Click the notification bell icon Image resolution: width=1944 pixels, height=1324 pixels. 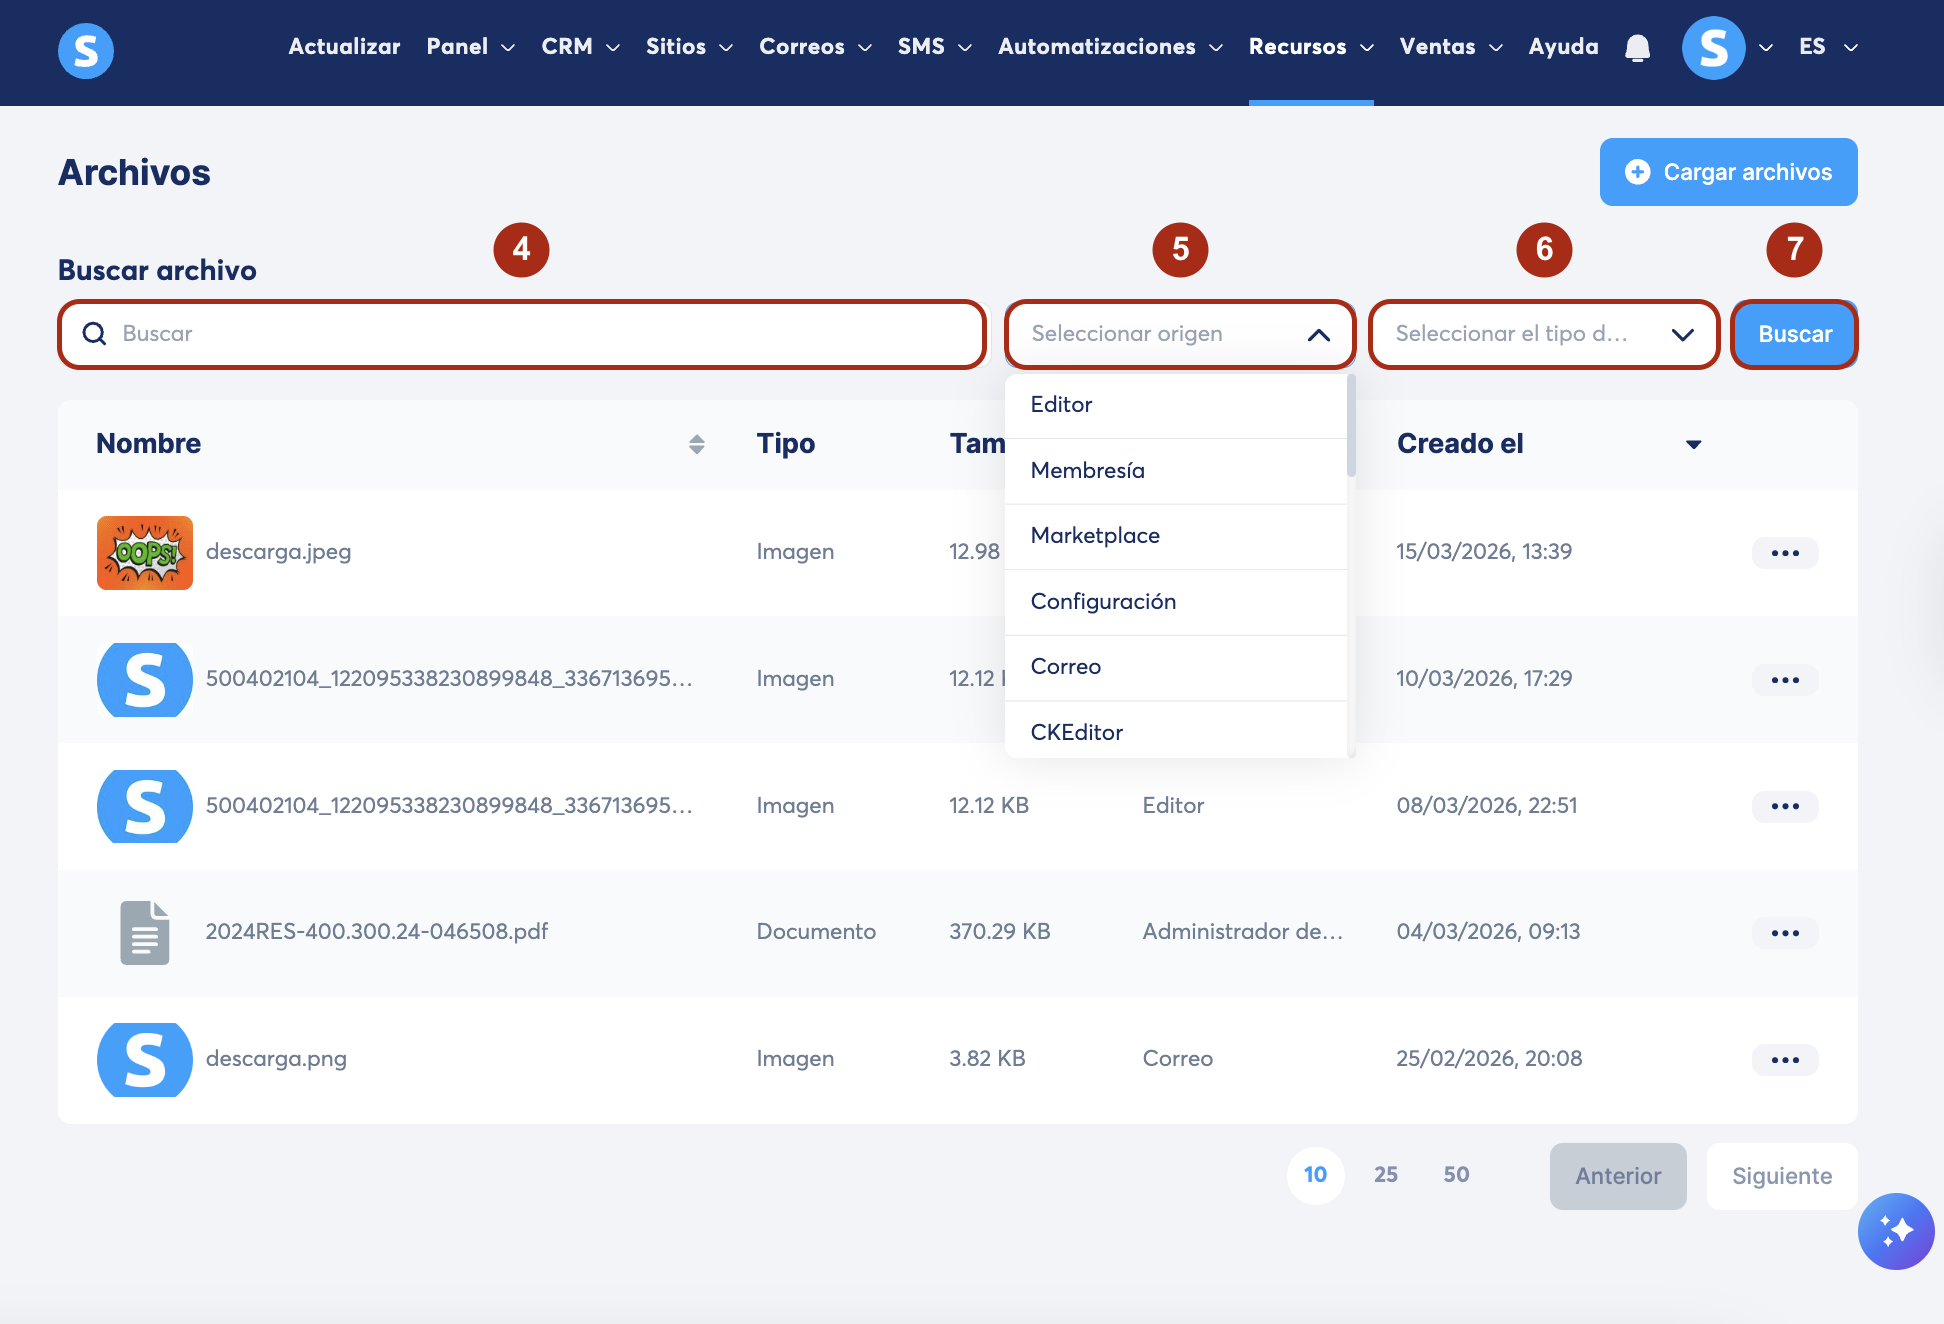(1637, 47)
